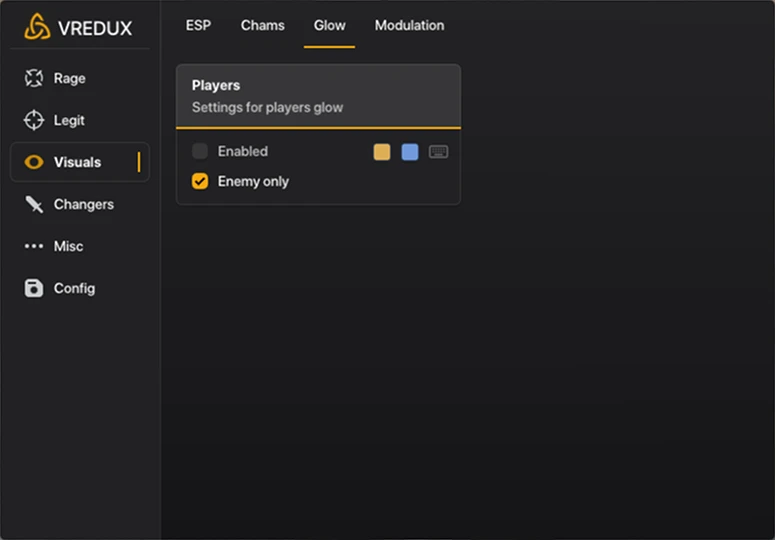Click the Misc three-dots icon
This screenshot has width=775, height=540.
tap(34, 246)
